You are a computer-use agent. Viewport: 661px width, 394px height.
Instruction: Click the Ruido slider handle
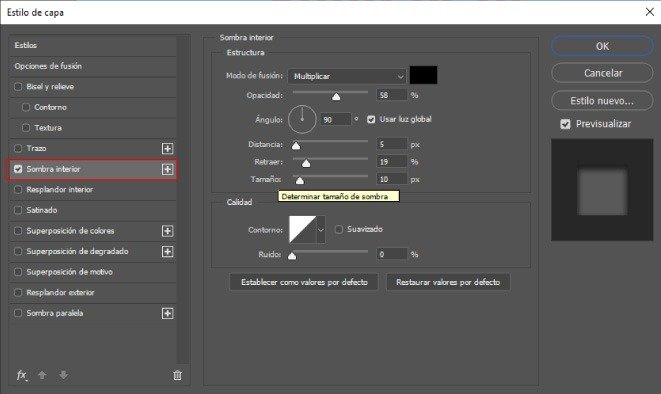click(292, 256)
